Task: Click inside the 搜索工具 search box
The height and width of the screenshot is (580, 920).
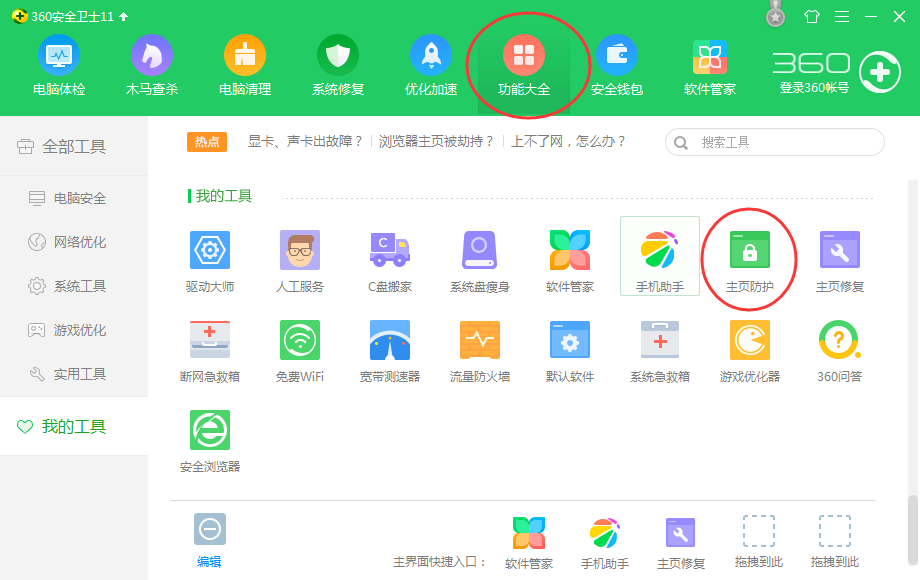Action: click(780, 142)
